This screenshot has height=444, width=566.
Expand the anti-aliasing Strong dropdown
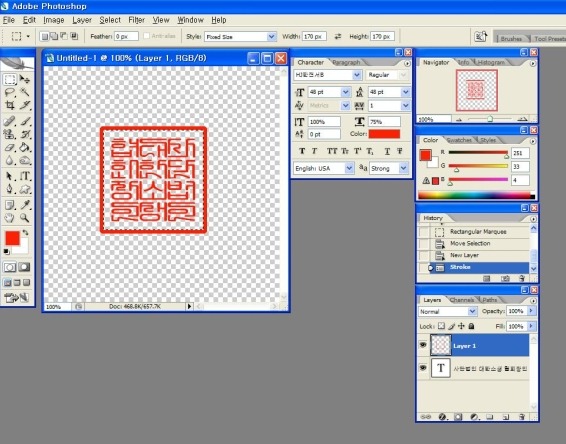(389, 168)
